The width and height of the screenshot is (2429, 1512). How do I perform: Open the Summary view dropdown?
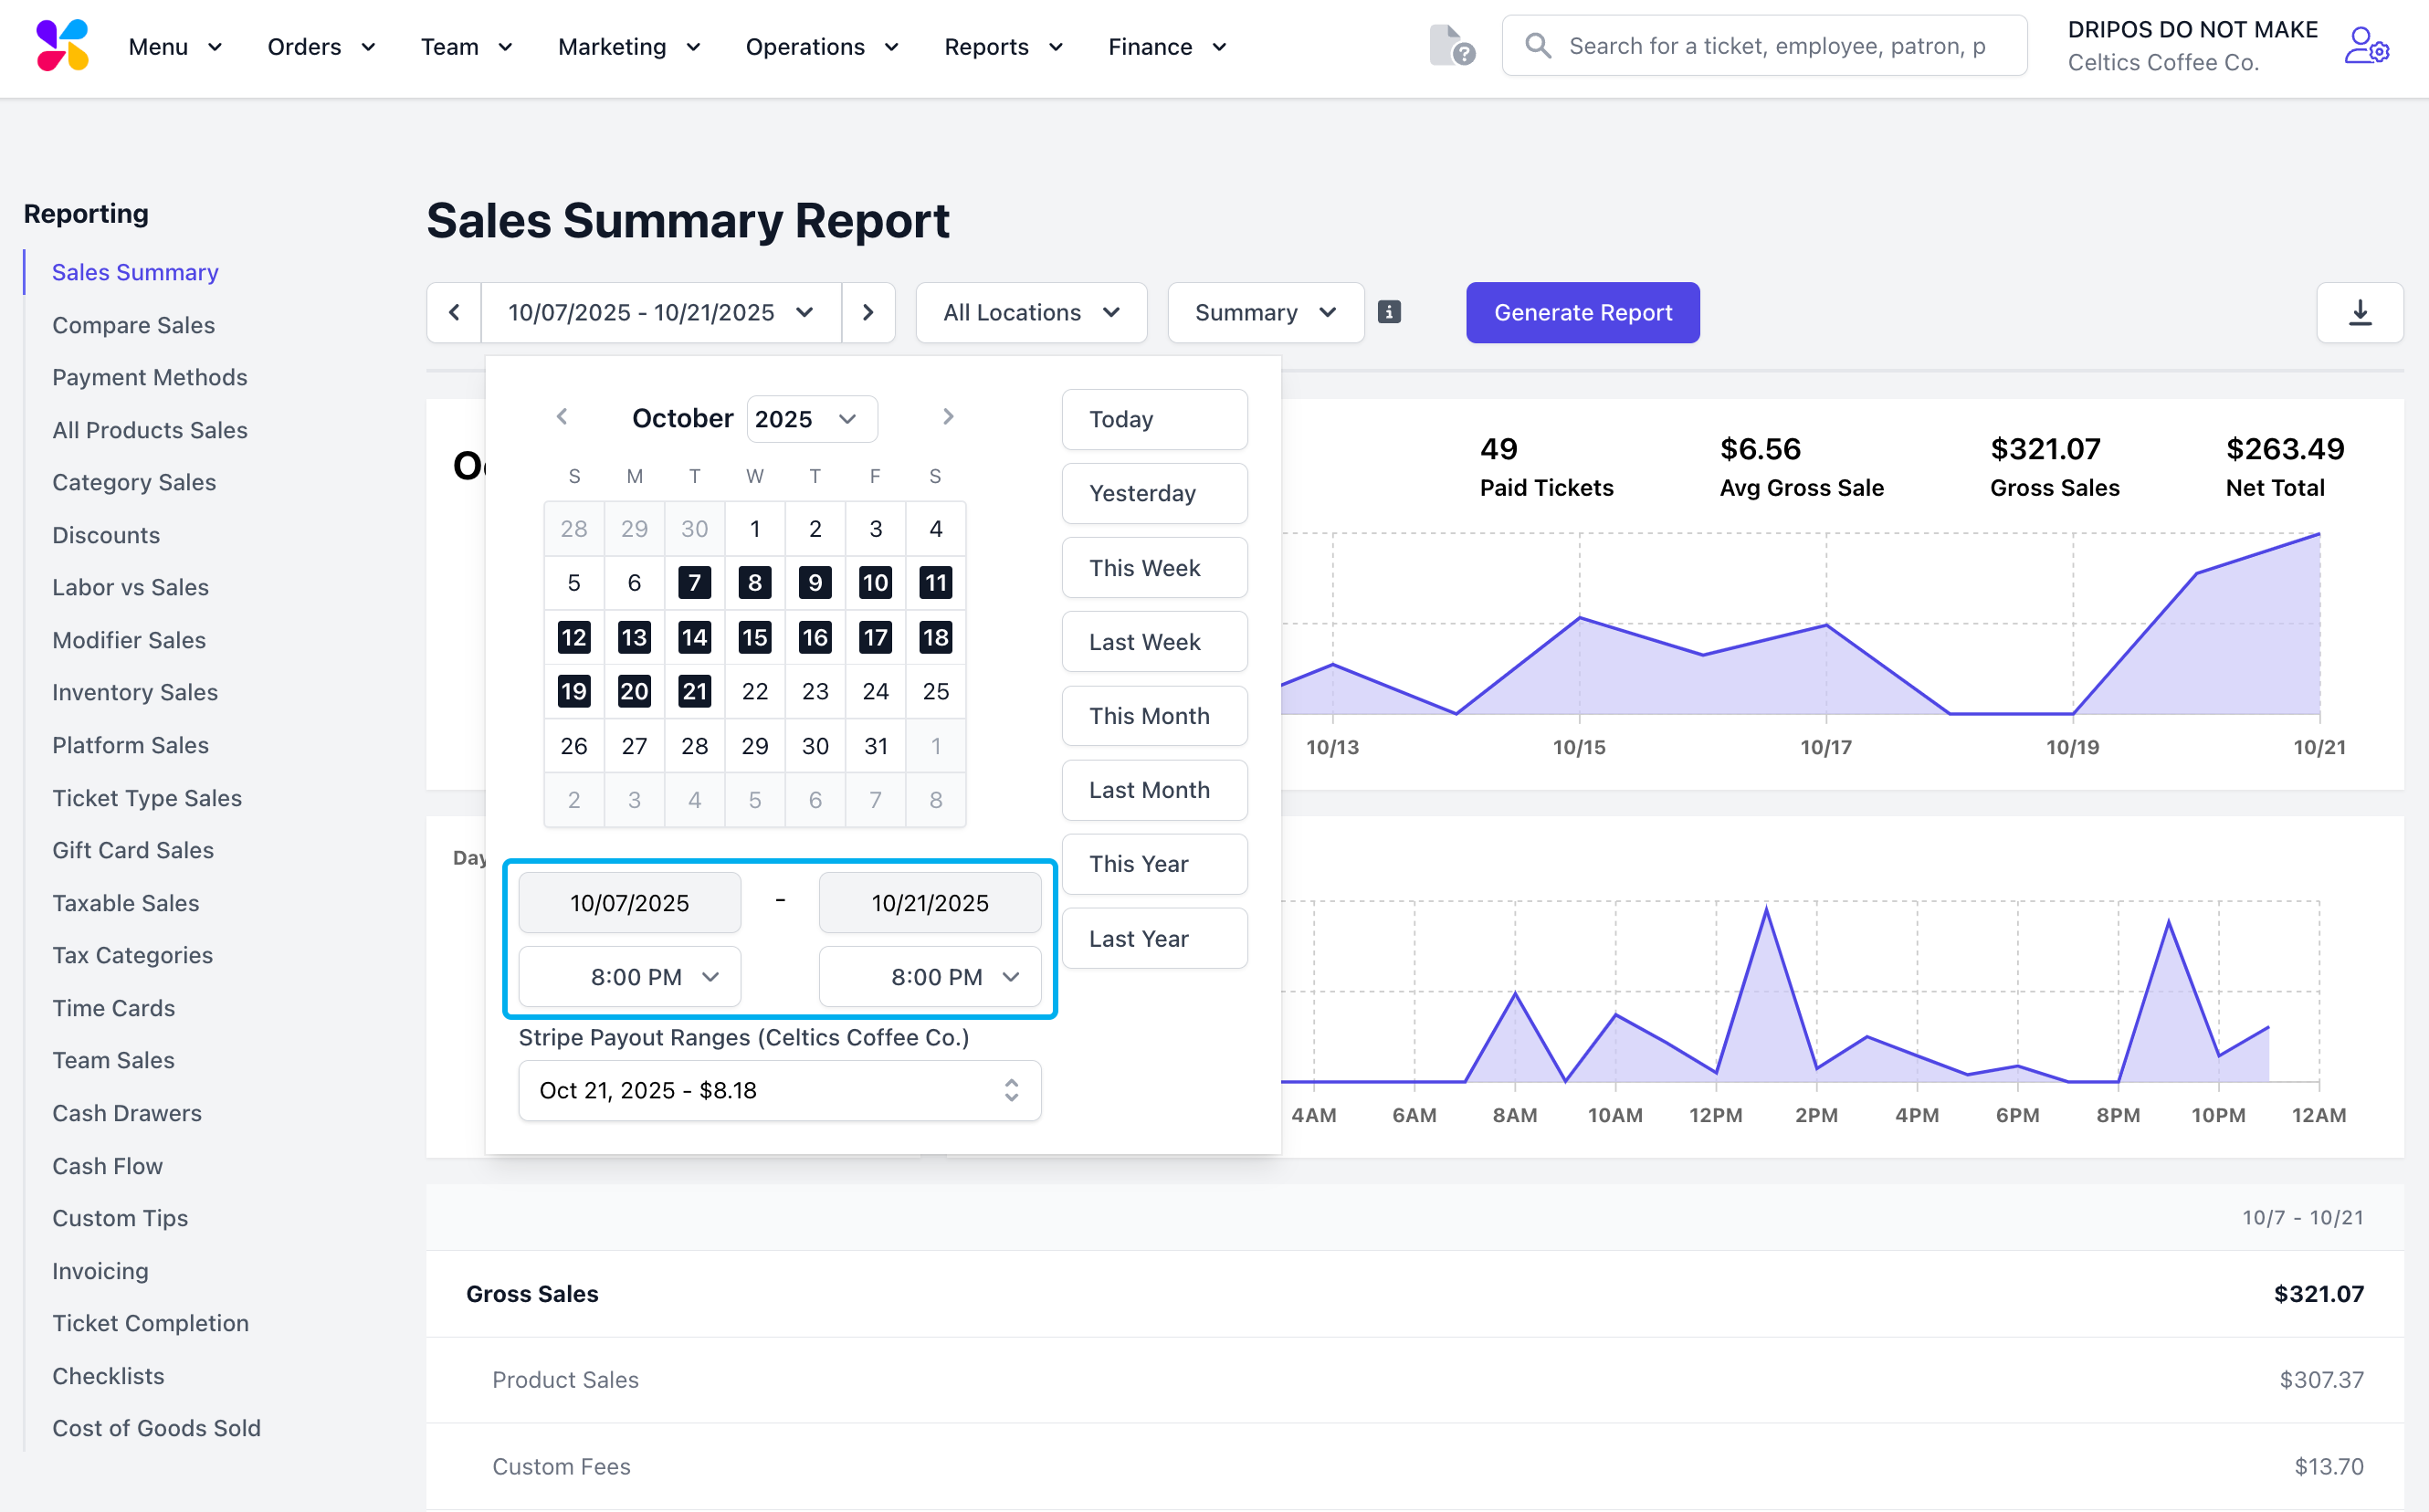coord(1265,313)
